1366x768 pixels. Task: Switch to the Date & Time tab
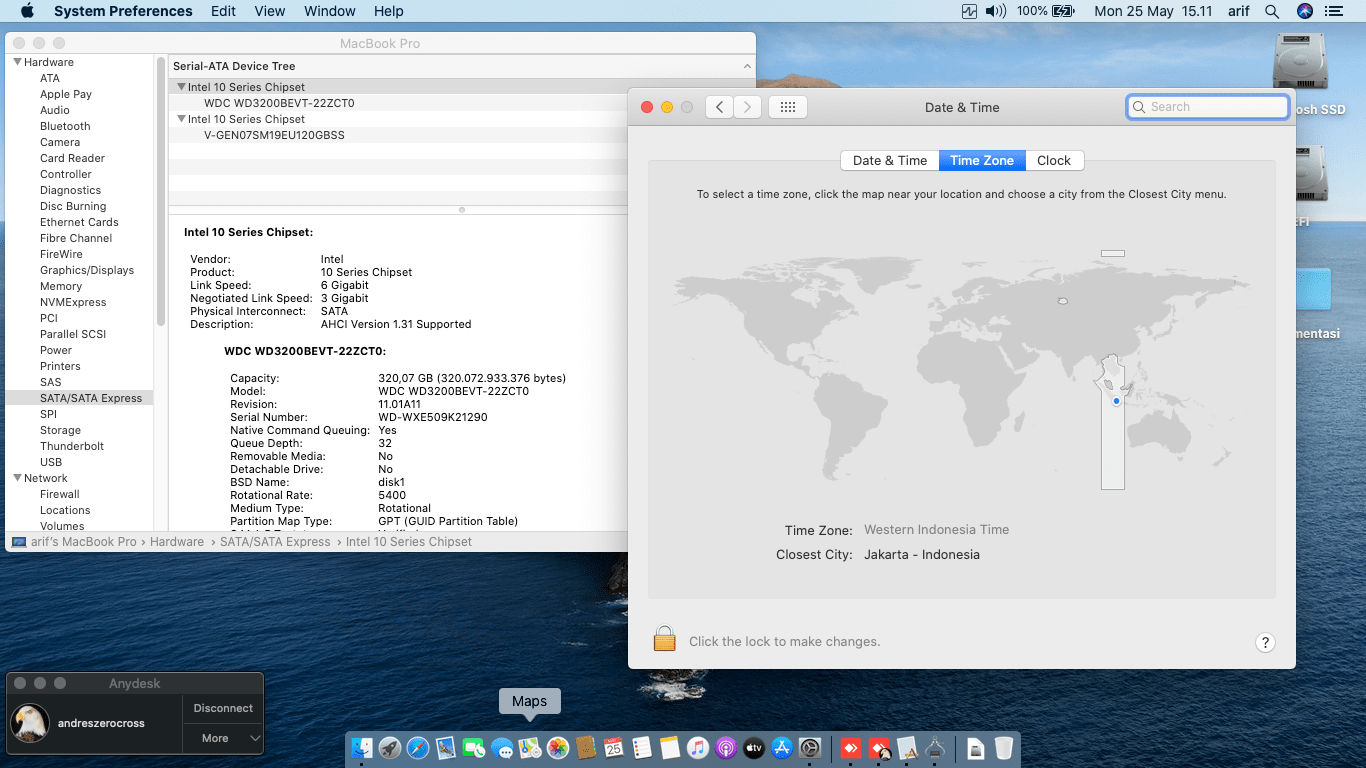(x=890, y=160)
